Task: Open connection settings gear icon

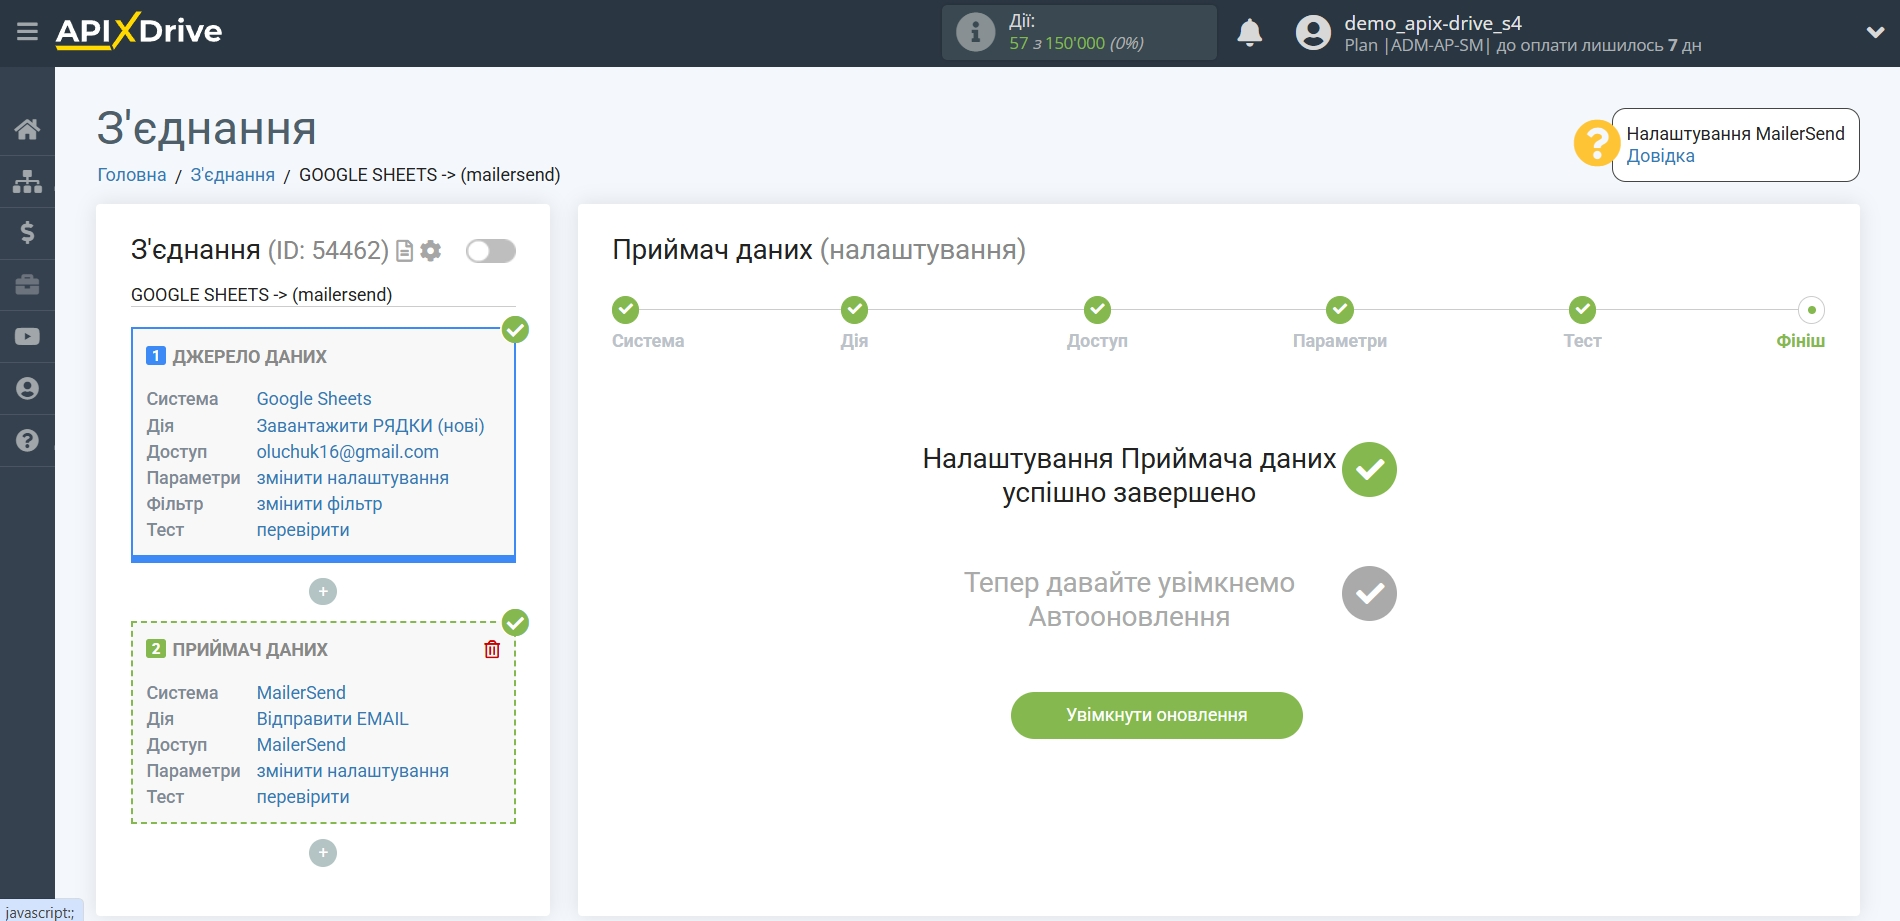Action: click(431, 251)
